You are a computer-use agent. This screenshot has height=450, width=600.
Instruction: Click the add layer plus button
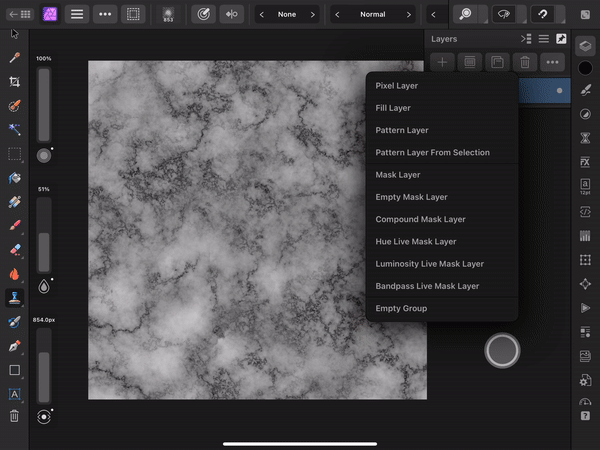442,62
